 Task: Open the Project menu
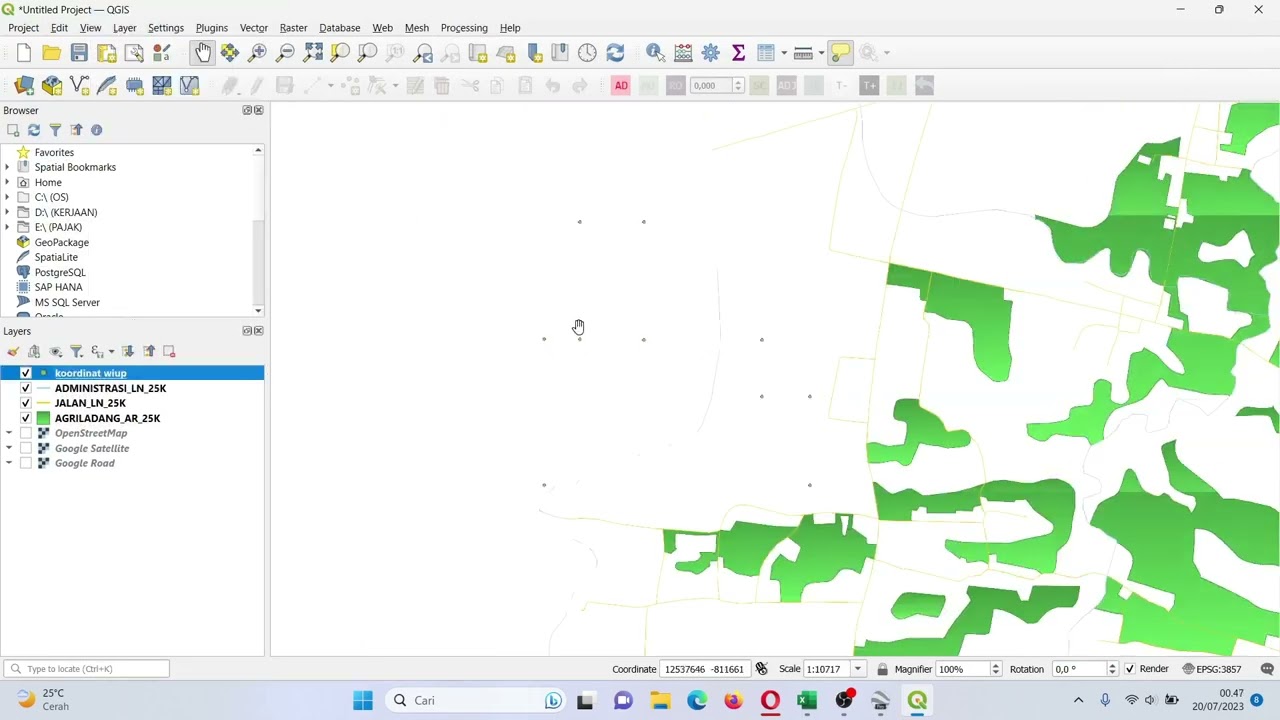23,28
